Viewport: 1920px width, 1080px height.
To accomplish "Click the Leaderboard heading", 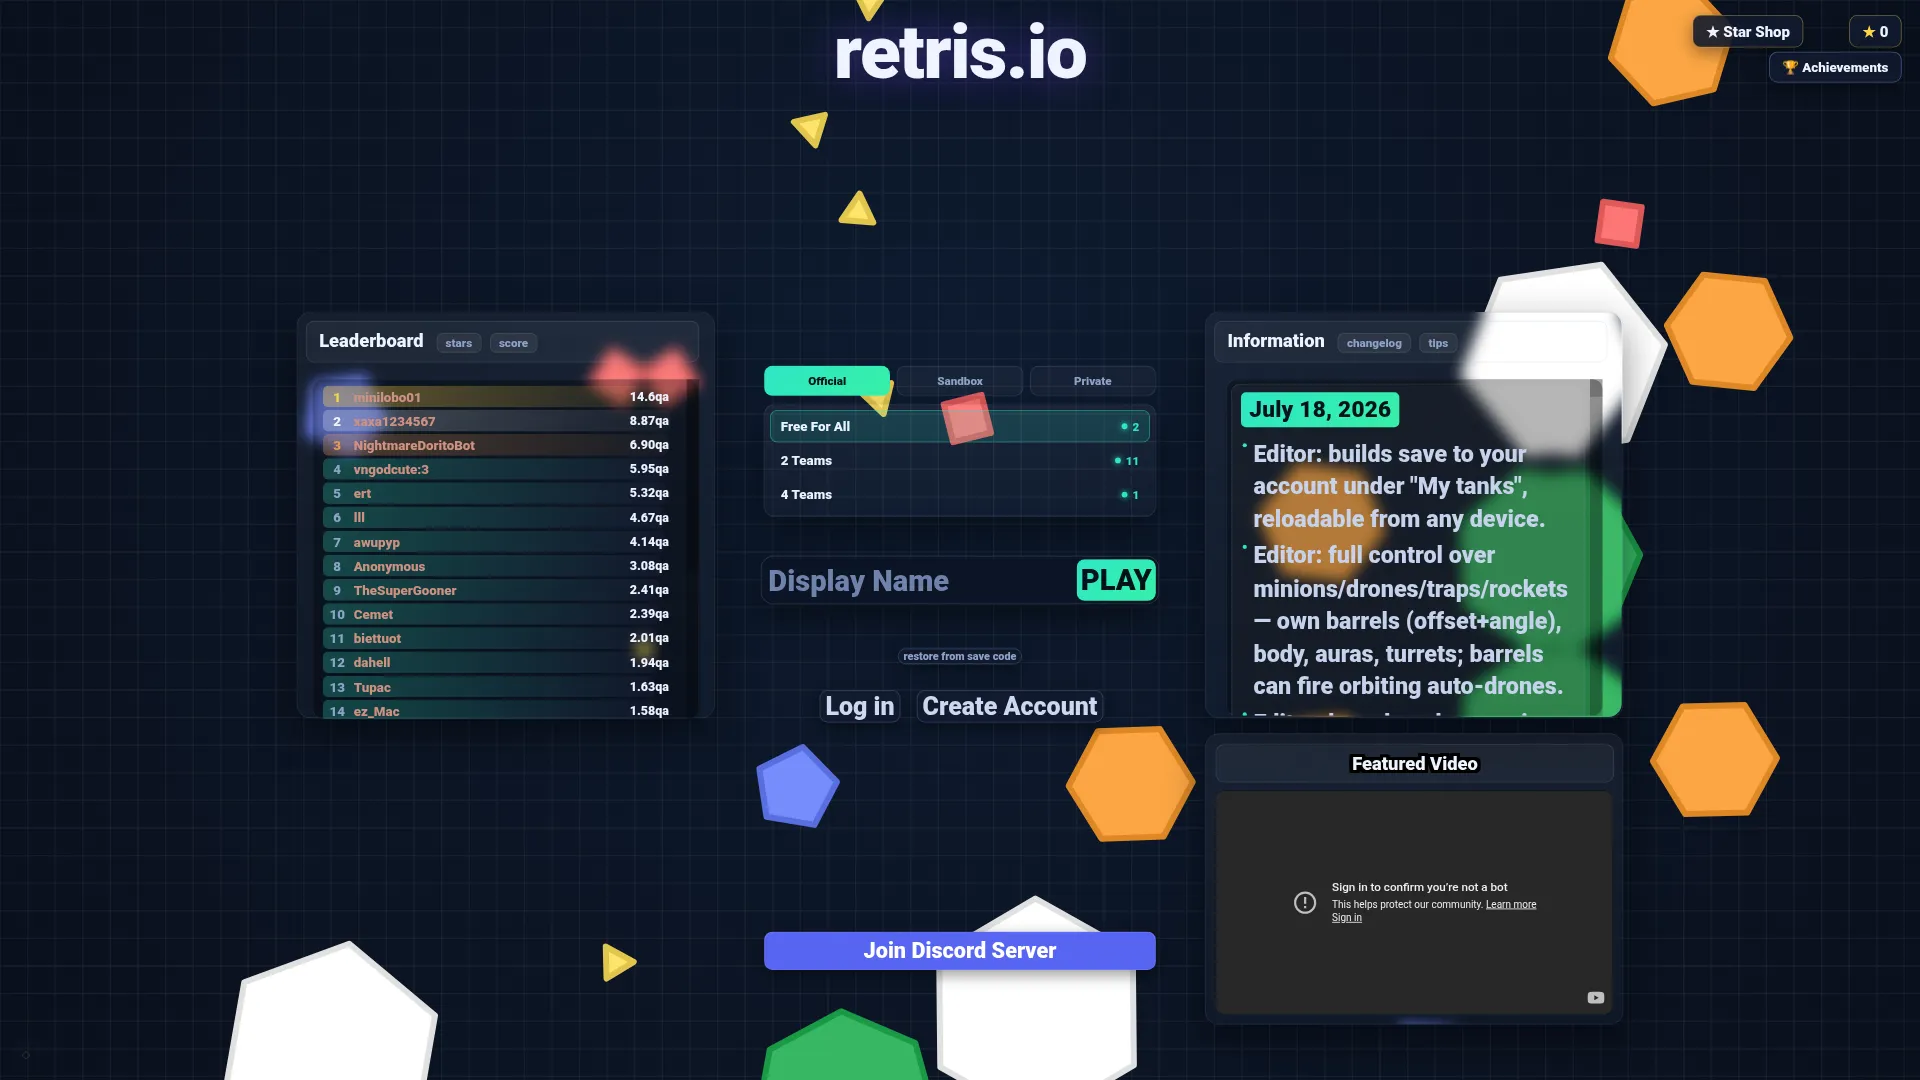I will pyautogui.click(x=371, y=341).
